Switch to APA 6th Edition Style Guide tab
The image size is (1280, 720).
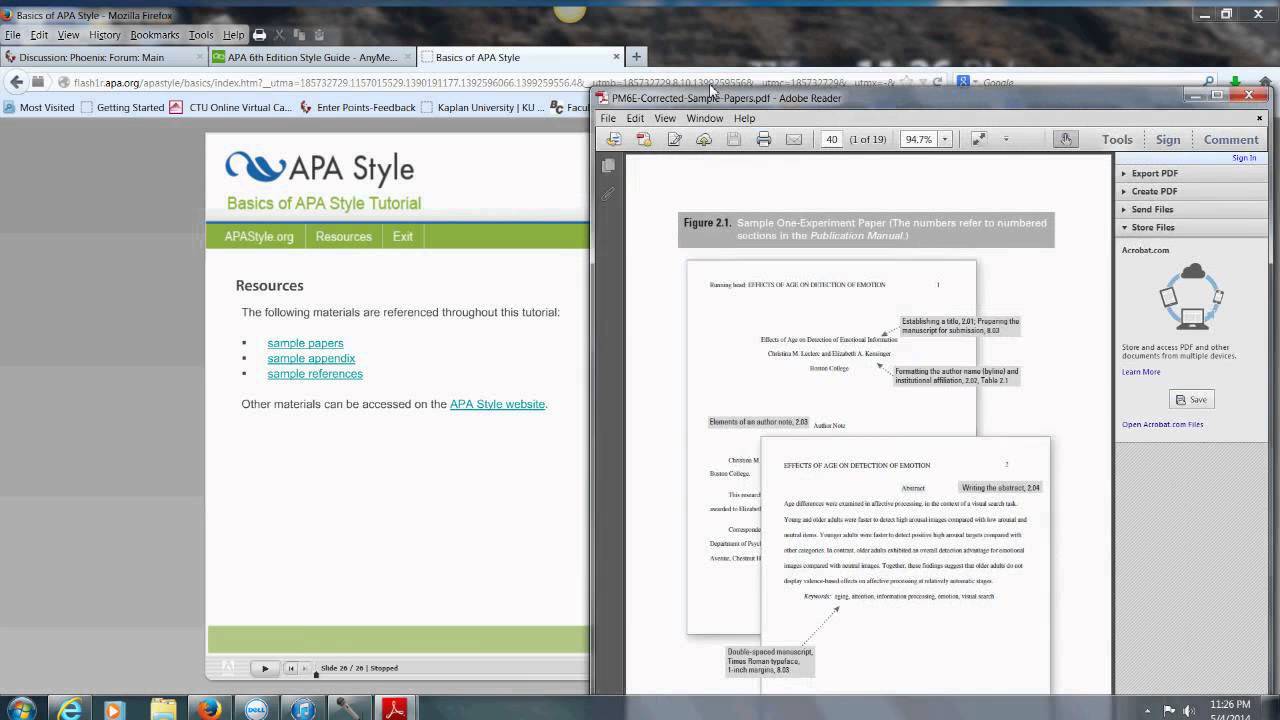coord(310,57)
